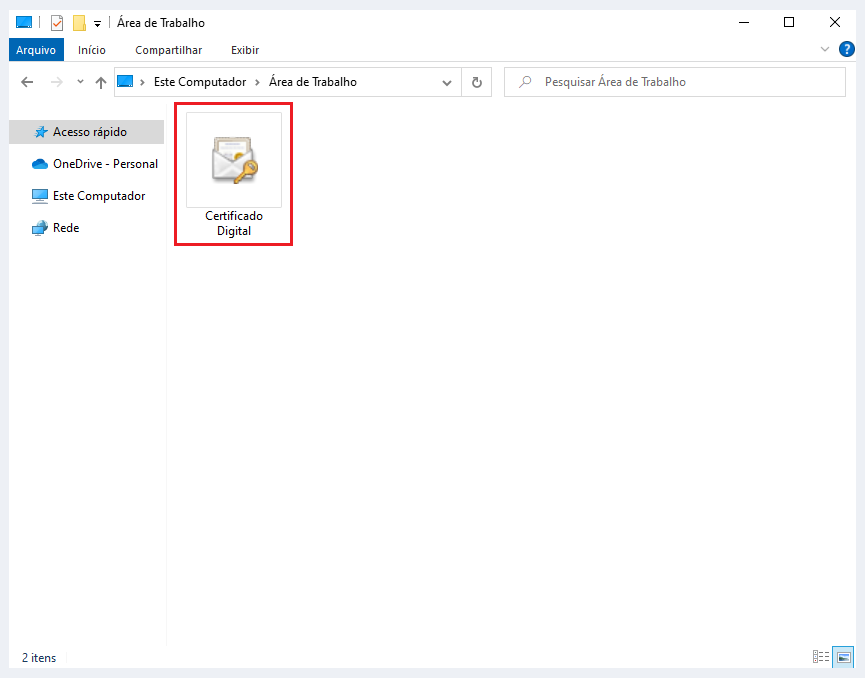Click the Este Computador monitor icon
865x678 pixels.
point(40,196)
